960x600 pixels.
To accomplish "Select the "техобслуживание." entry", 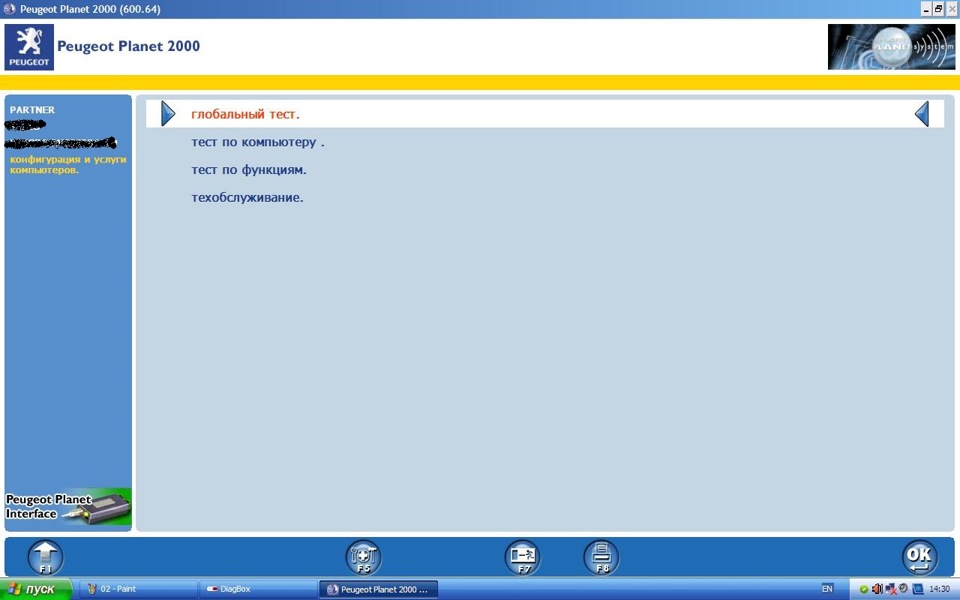I will 247,198.
